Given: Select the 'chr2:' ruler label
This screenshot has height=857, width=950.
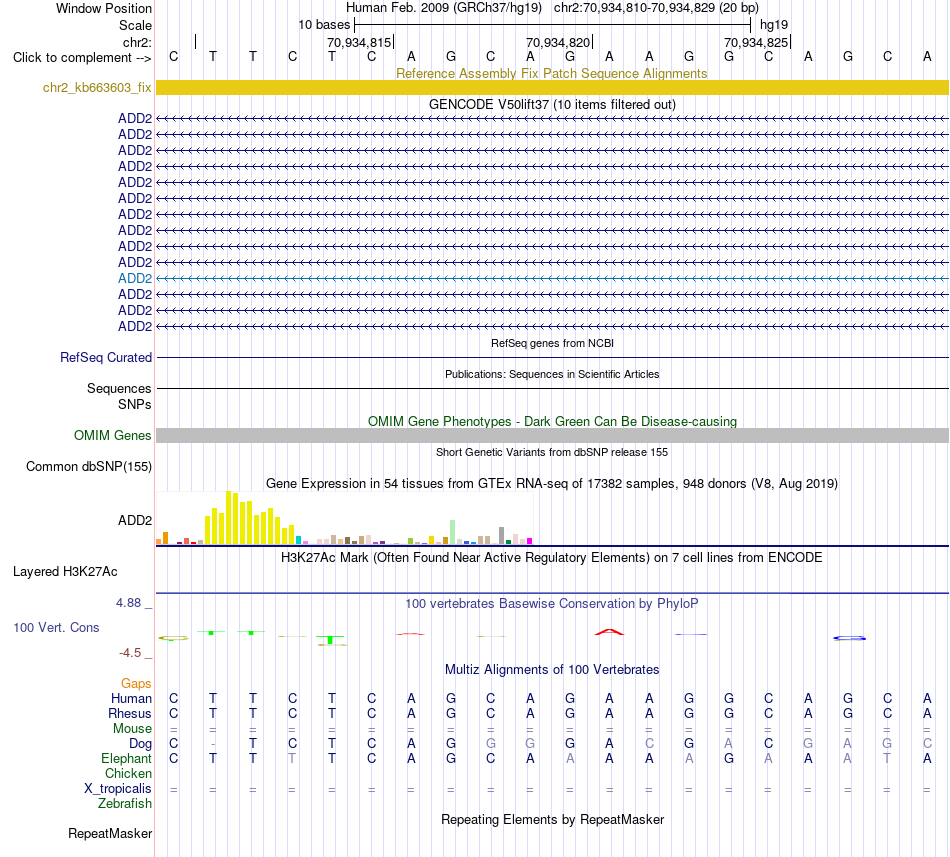Looking at the screenshot, I should tap(137, 42).
